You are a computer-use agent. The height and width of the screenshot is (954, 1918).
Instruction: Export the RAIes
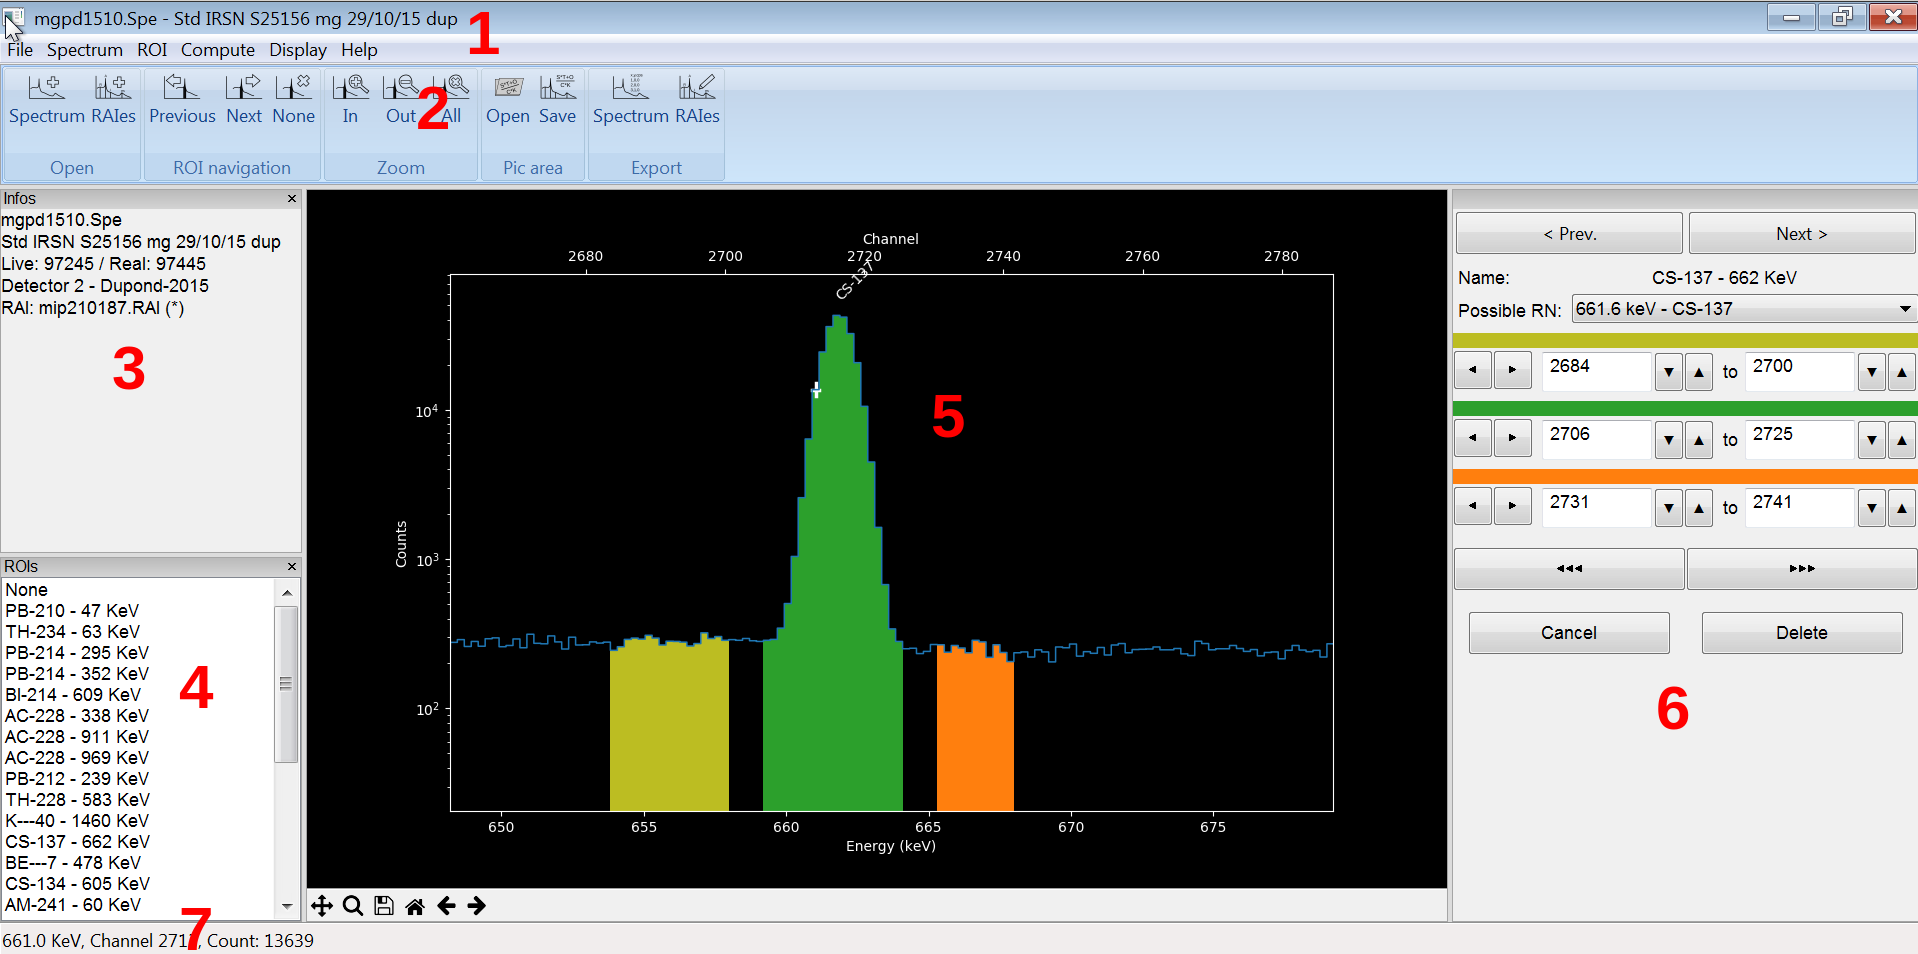click(697, 100)
